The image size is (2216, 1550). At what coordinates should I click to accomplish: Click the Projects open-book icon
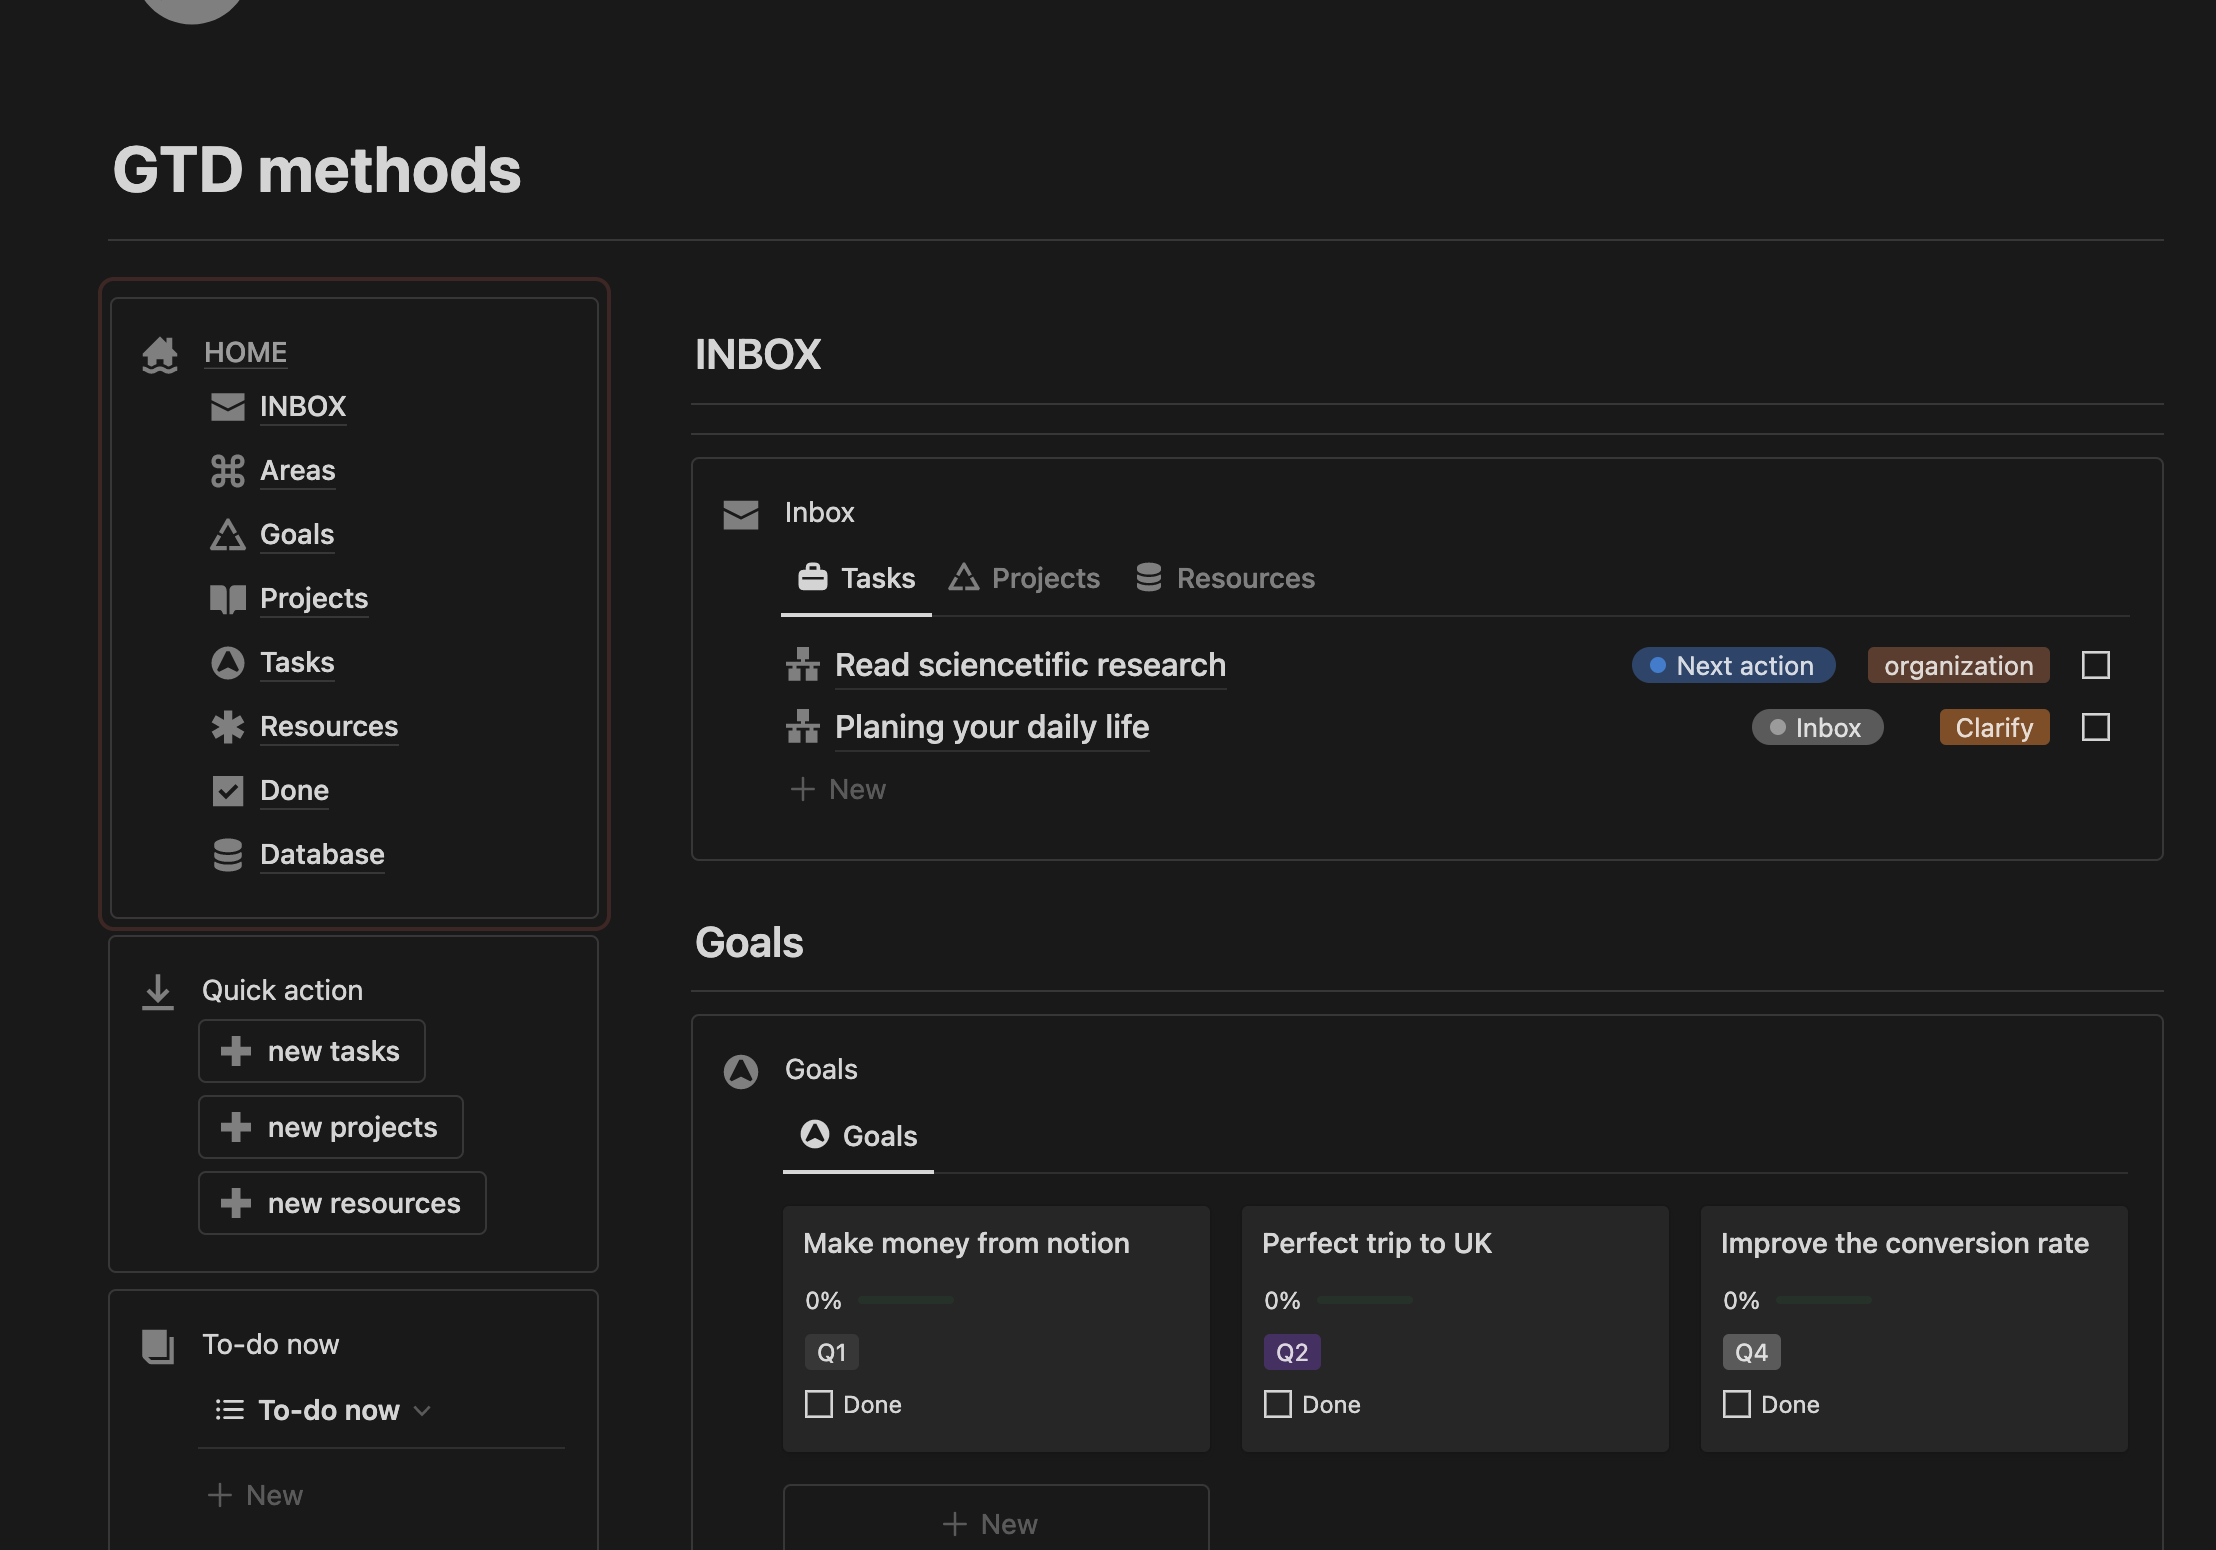coord(228,599)
